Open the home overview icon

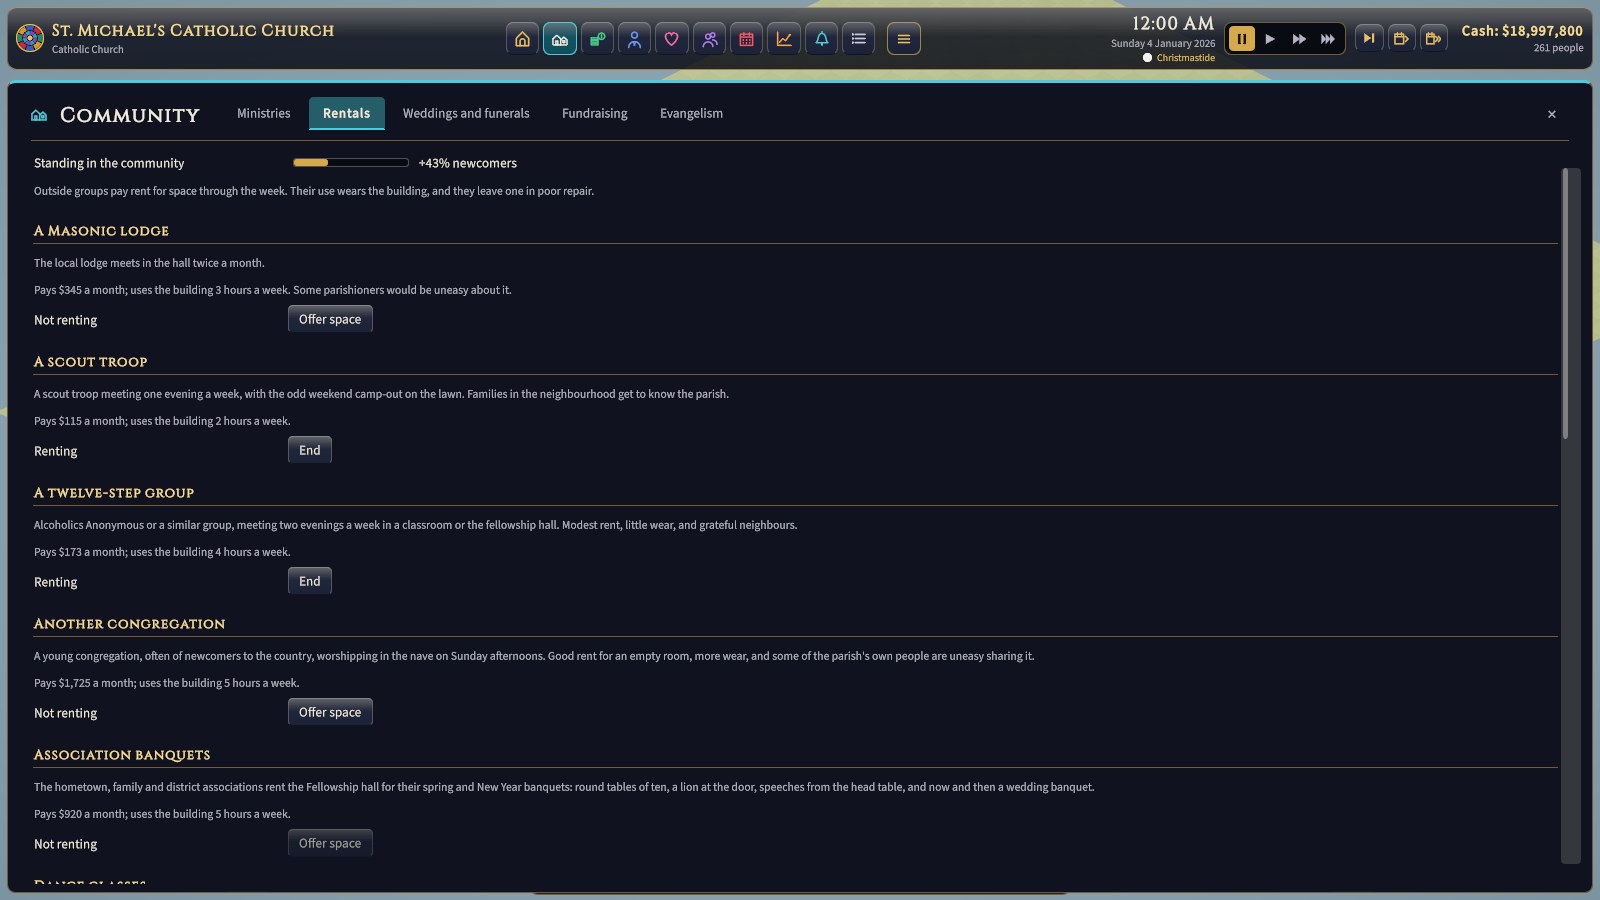(x=522, y=39)
